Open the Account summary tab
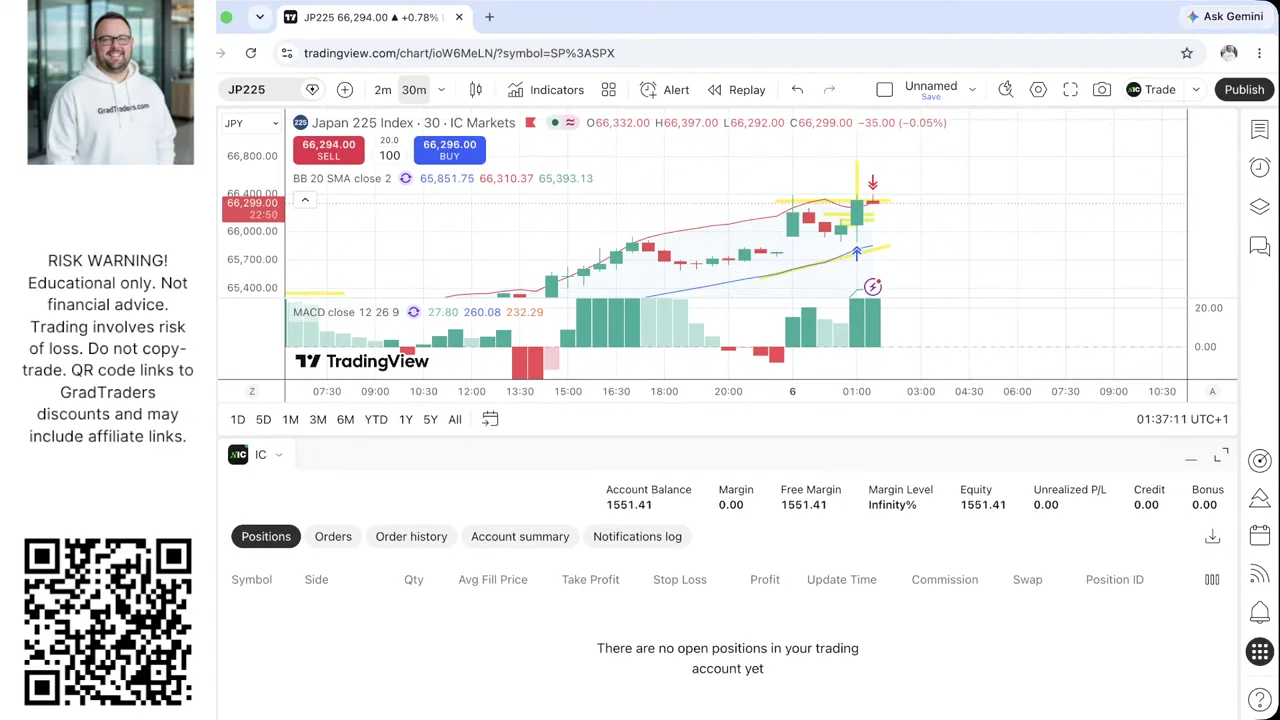Screen dimensions: 1280x720 tap(520, 537)
